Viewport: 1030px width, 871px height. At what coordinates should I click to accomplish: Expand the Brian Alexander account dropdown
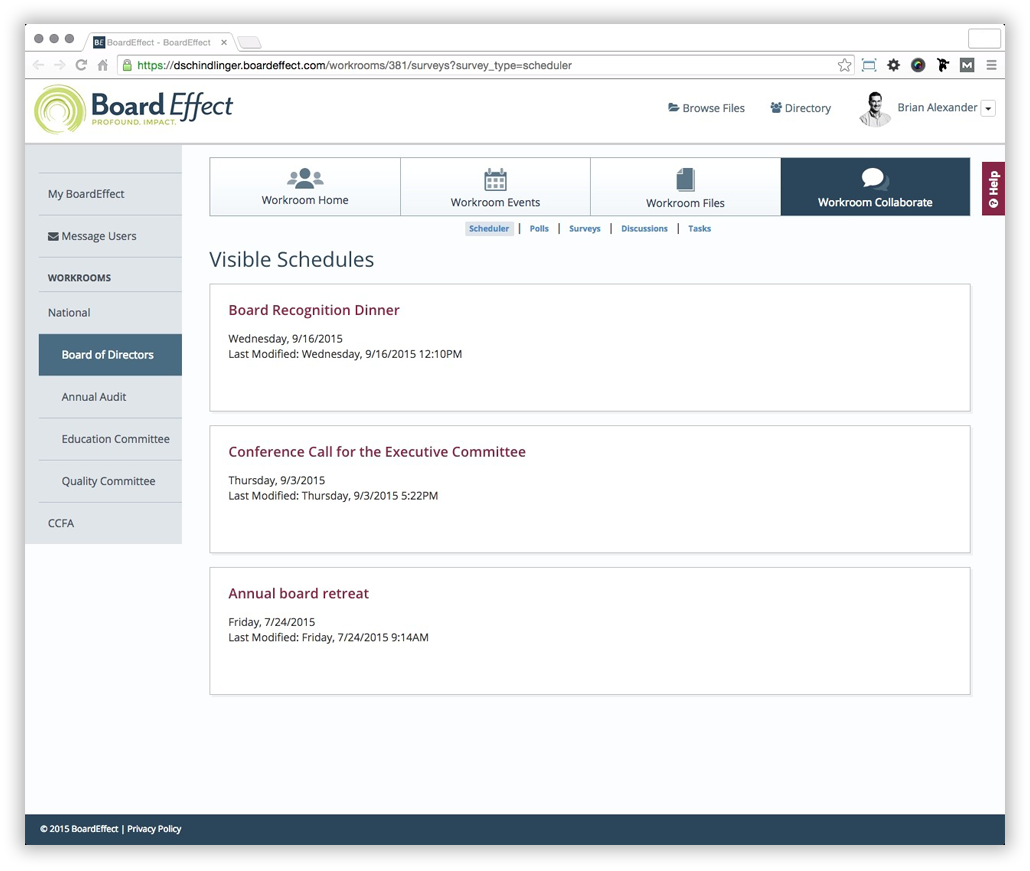coord(987,108)
